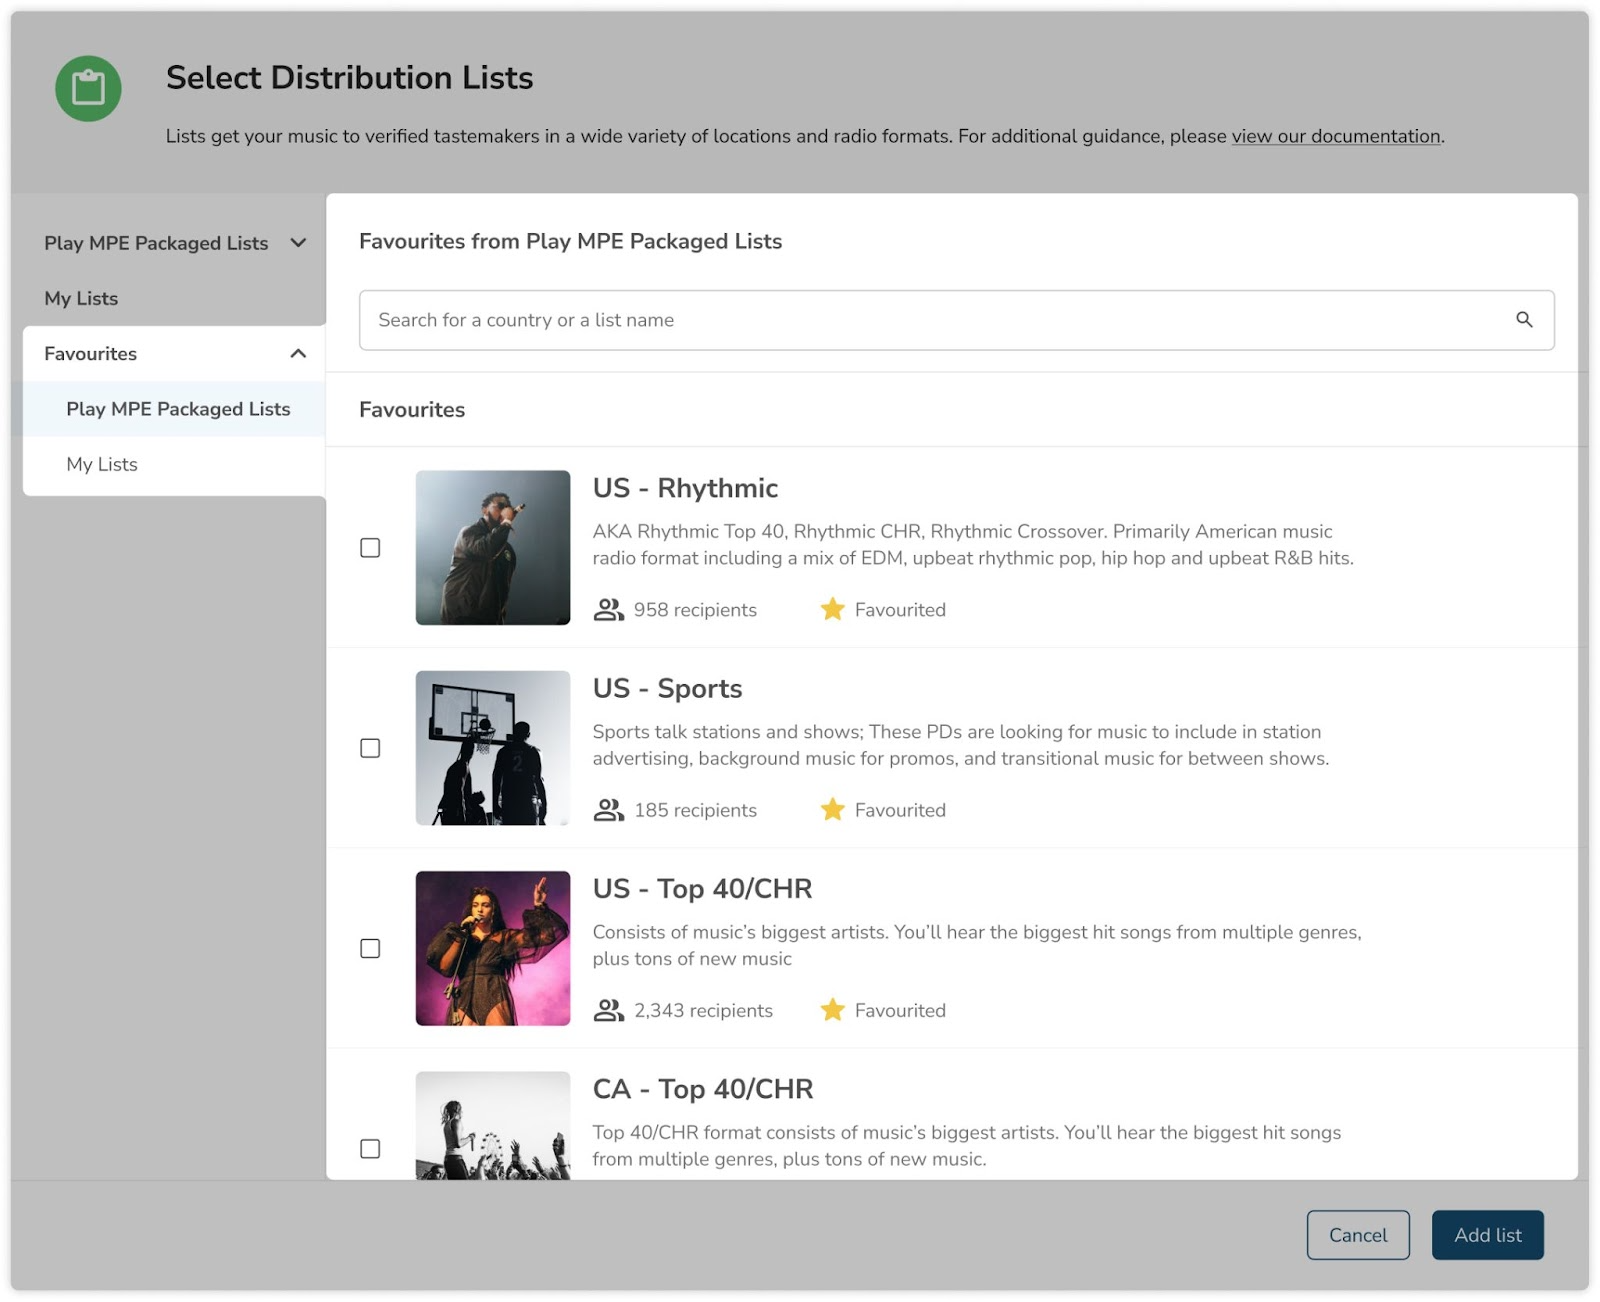1600x1302 pixels.
Task: Check the US - Top 40/CHR checkbox
Action: (x=370, y=948)
